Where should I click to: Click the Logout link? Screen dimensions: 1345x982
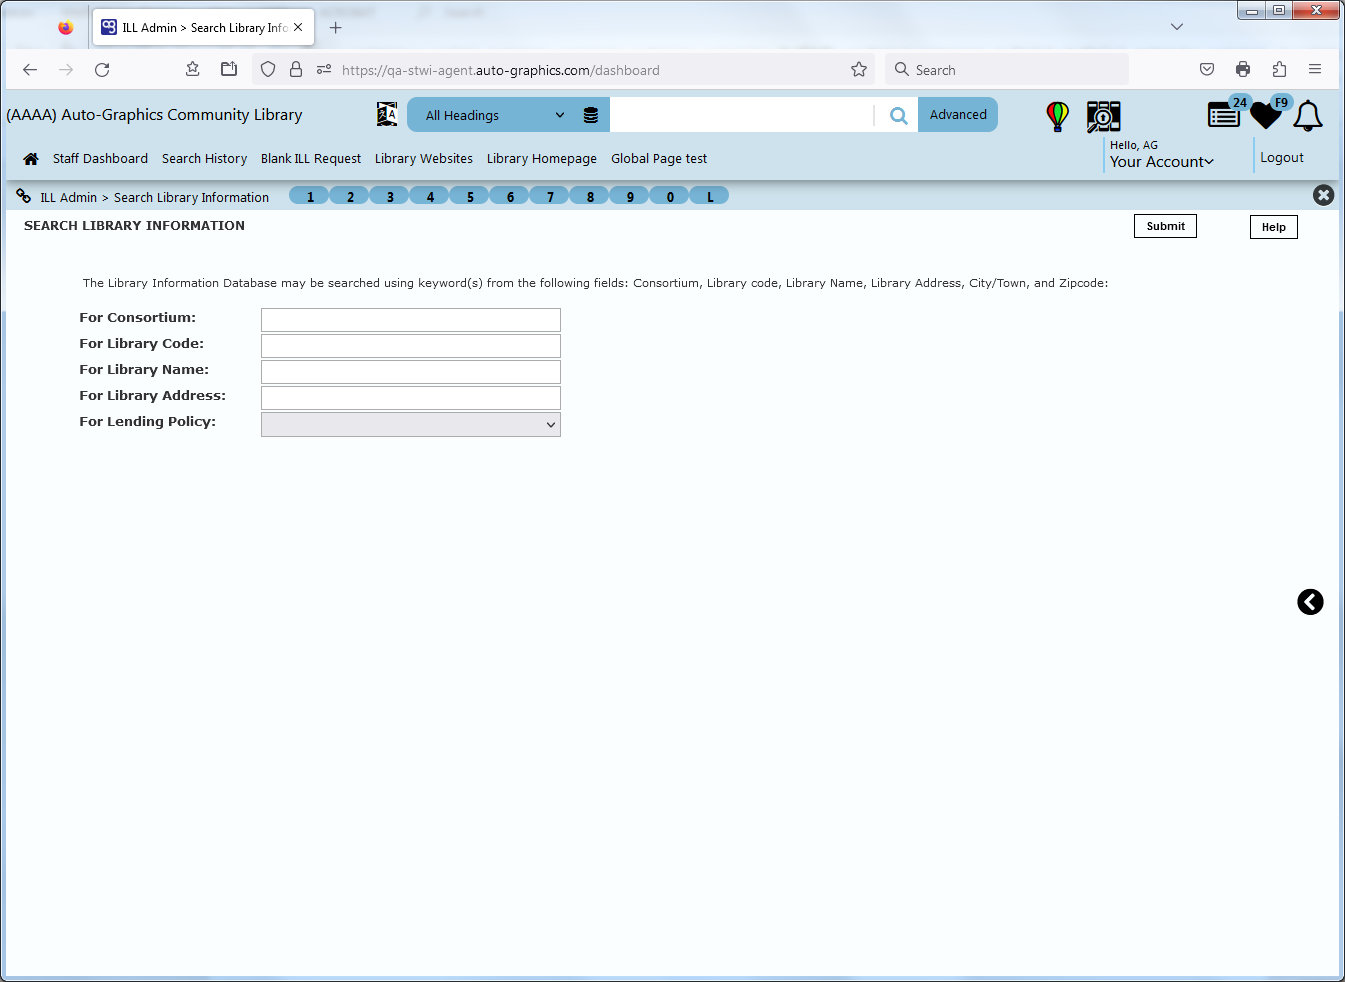(1282, 158)
